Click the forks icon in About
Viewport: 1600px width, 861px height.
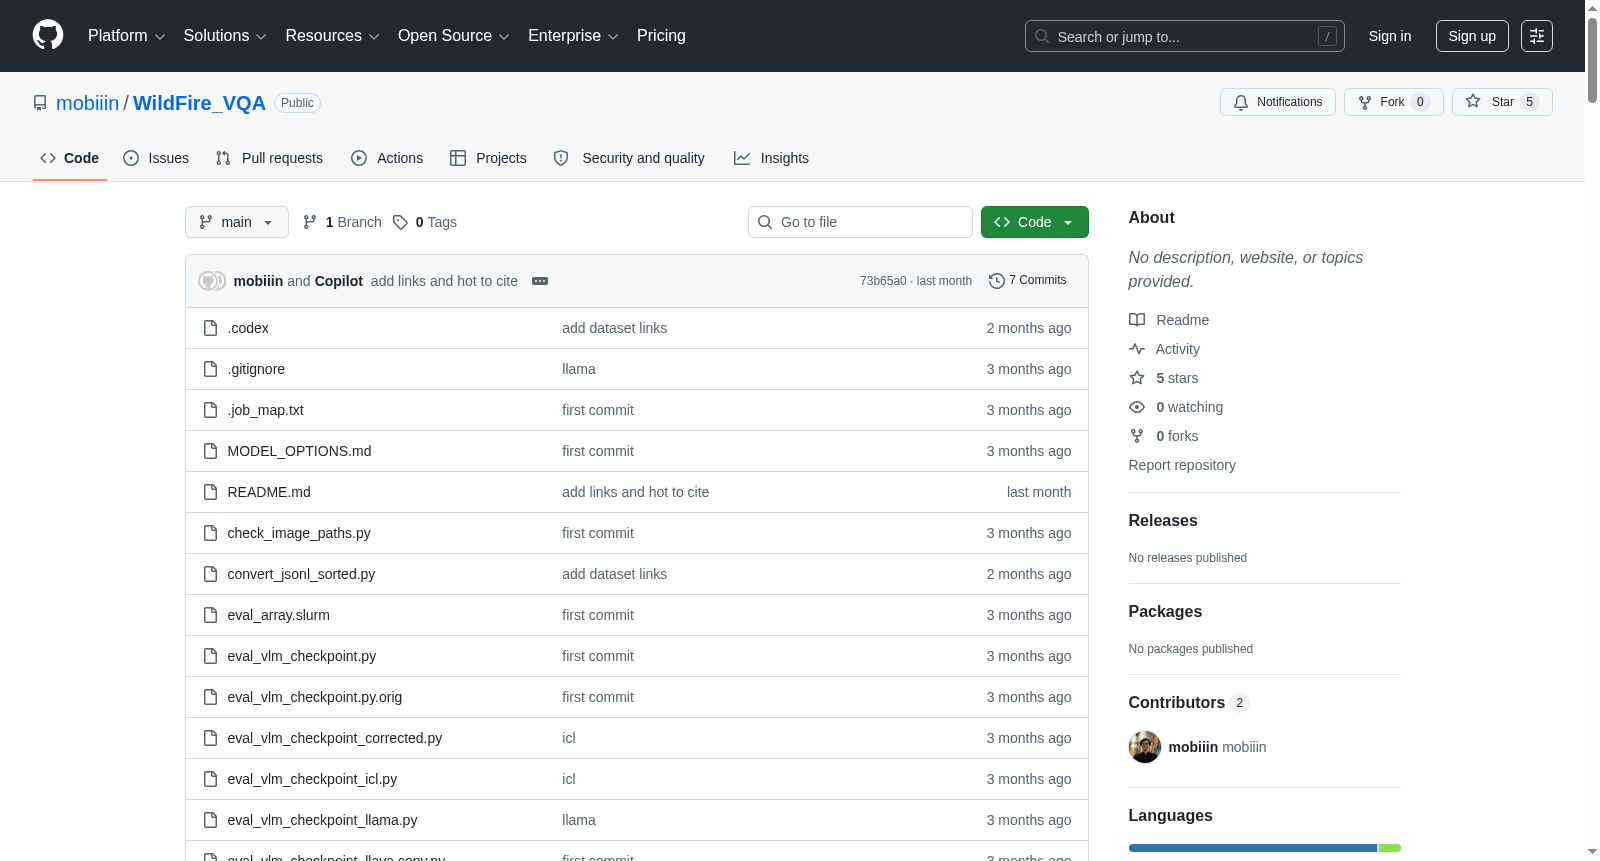(x=1137, y=436)
